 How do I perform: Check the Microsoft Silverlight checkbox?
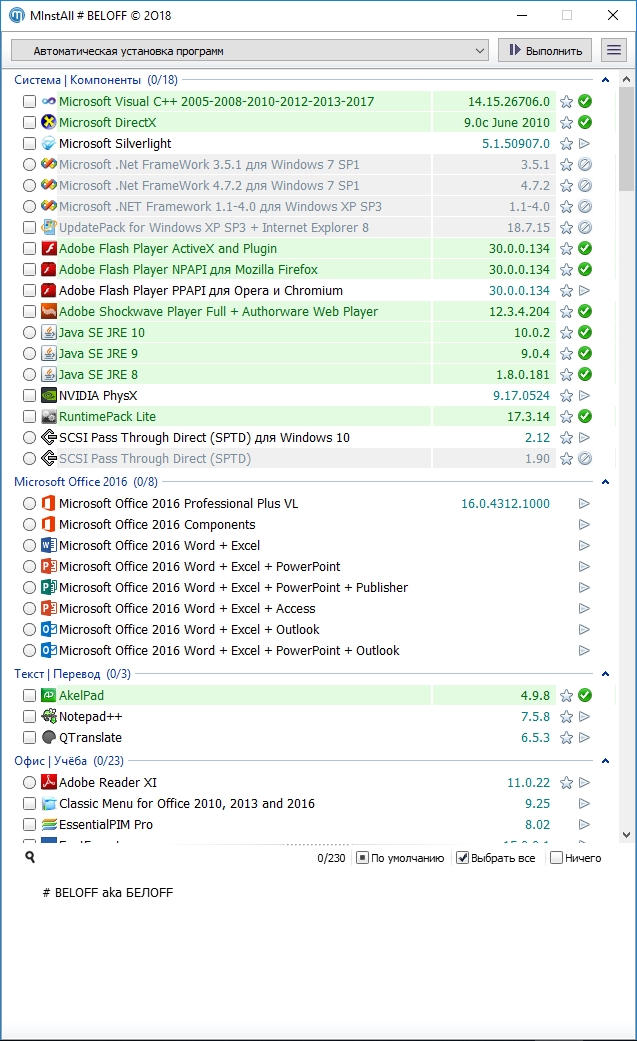pos(29,143)
